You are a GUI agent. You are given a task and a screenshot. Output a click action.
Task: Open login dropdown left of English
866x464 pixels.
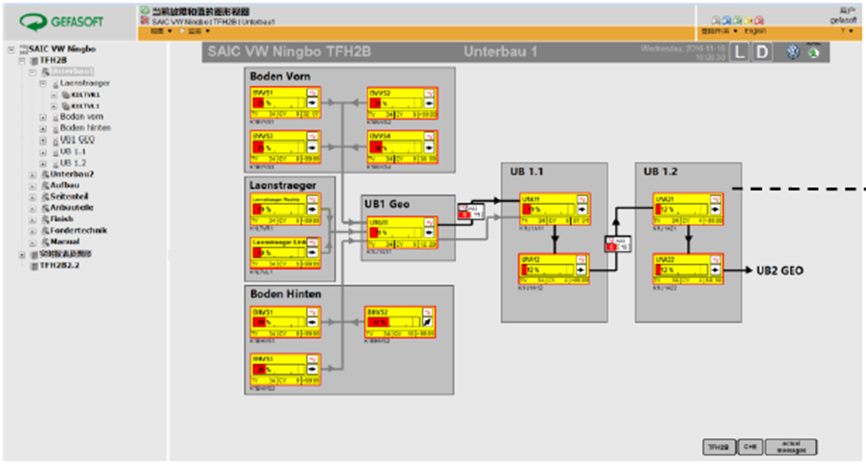pos(719,31)
